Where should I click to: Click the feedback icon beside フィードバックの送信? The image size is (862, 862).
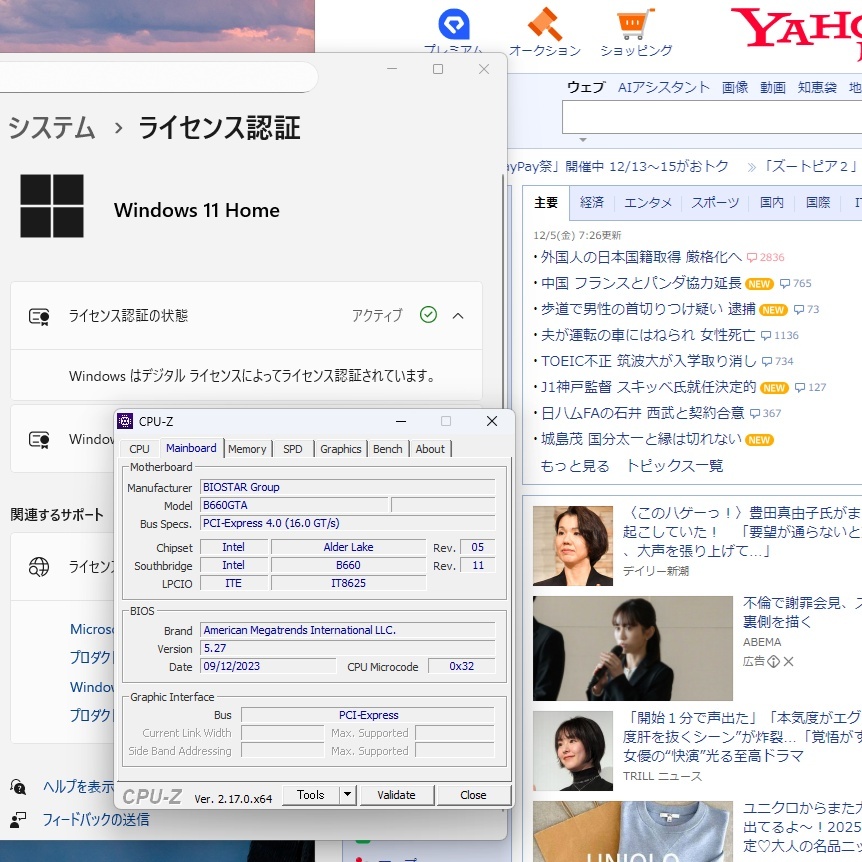point(17,818)
